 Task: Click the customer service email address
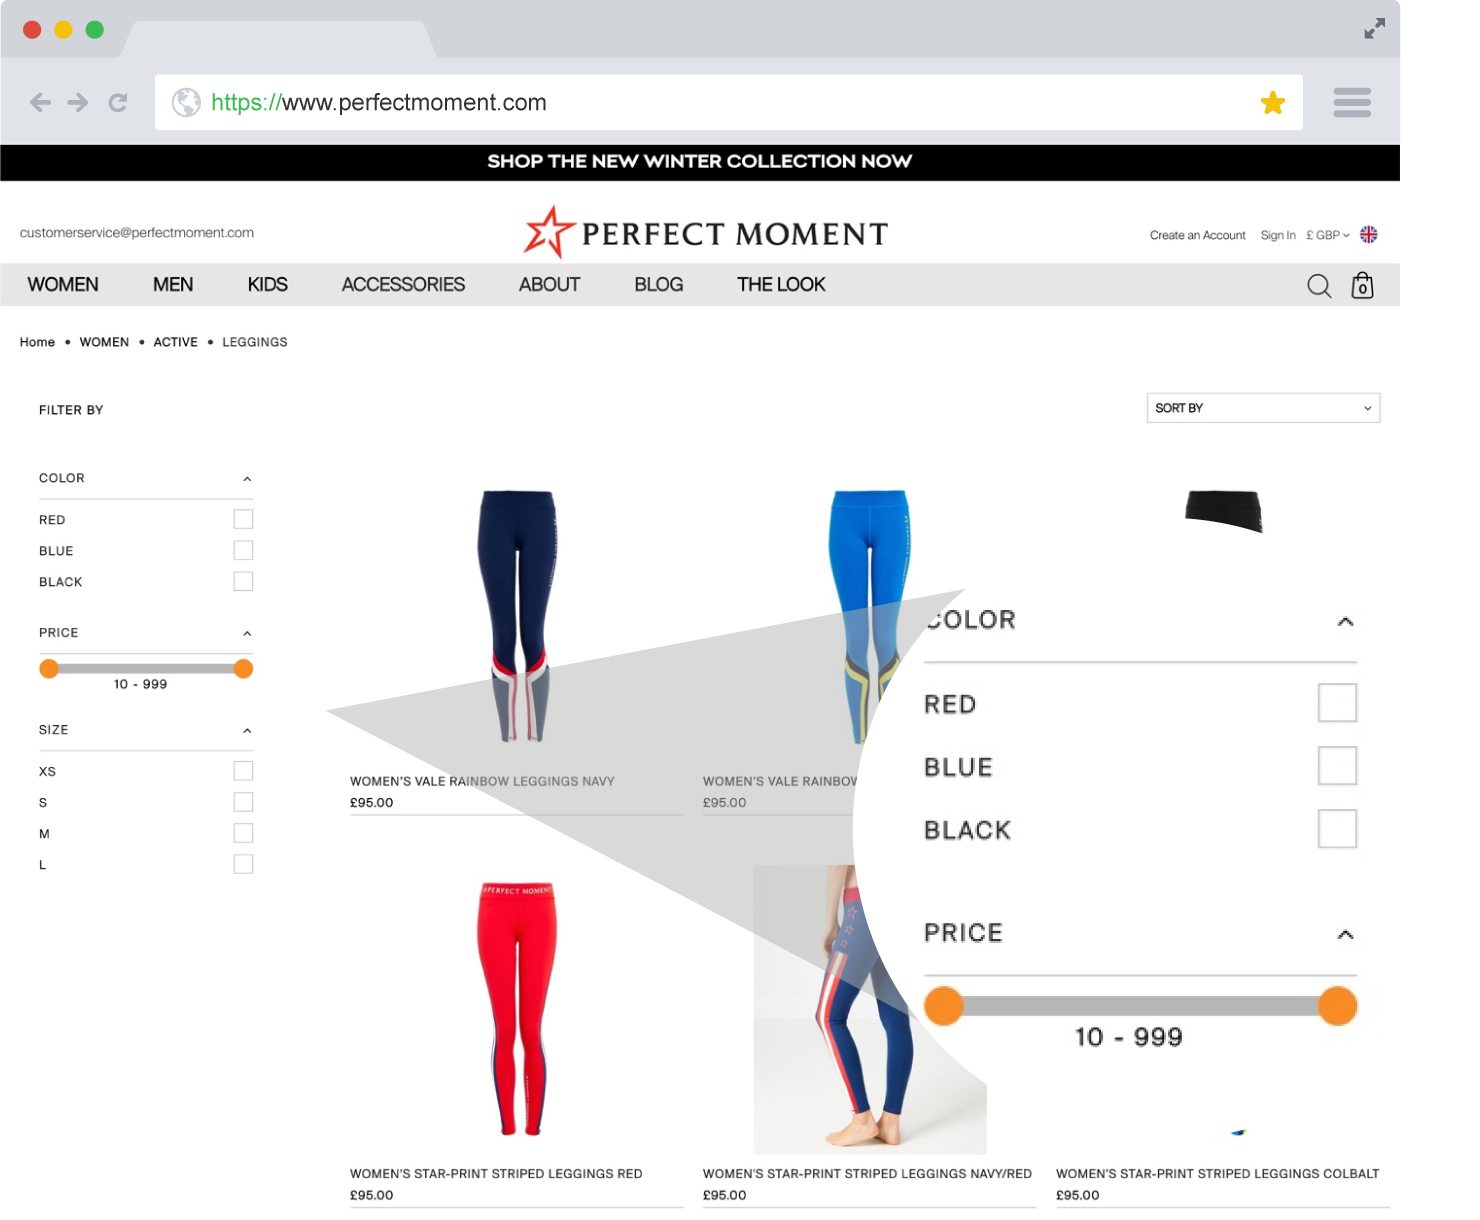137,233
